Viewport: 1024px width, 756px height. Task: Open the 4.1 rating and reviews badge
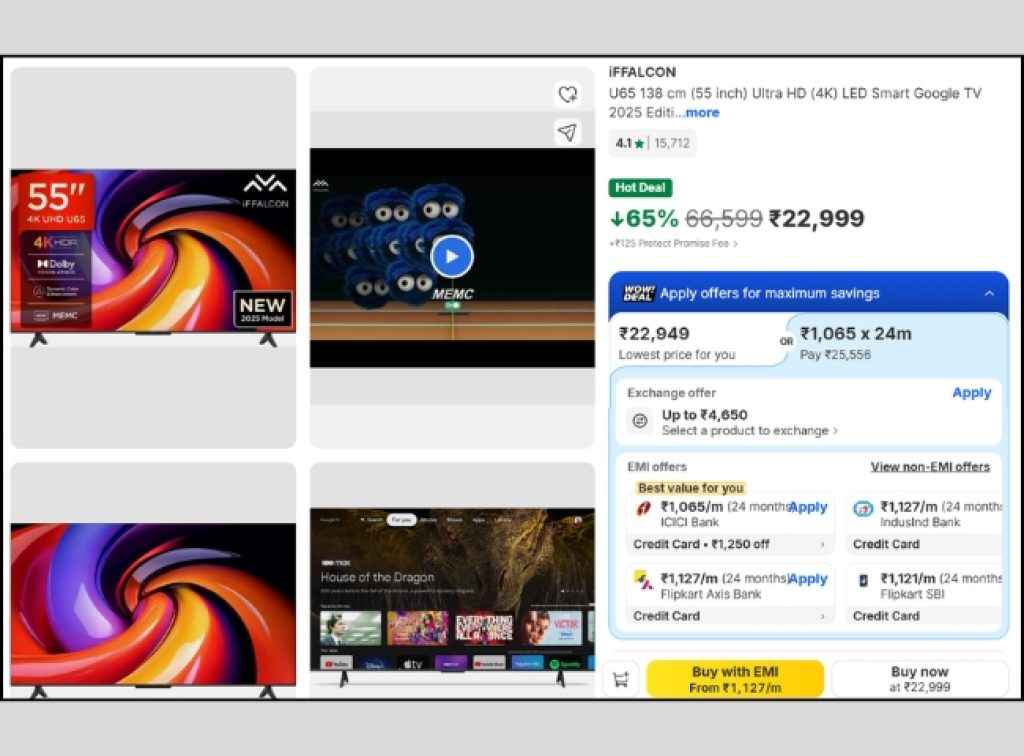[652, 144]
